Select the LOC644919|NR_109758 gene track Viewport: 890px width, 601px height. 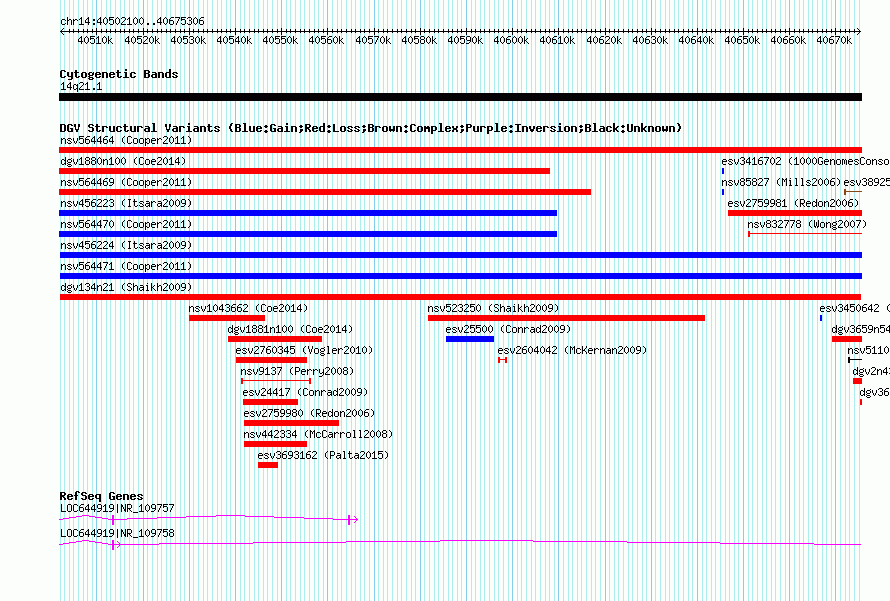(x=460, y=544)
